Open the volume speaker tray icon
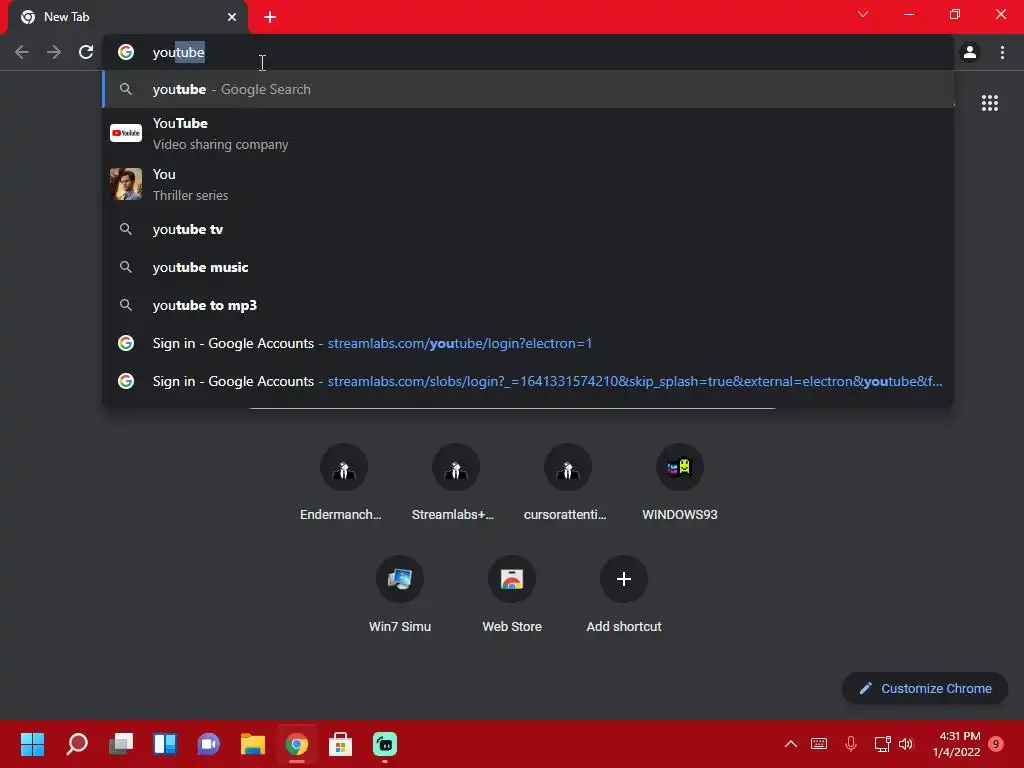Viewport: 1024px width, 768px height. click(x=906, y=744)
